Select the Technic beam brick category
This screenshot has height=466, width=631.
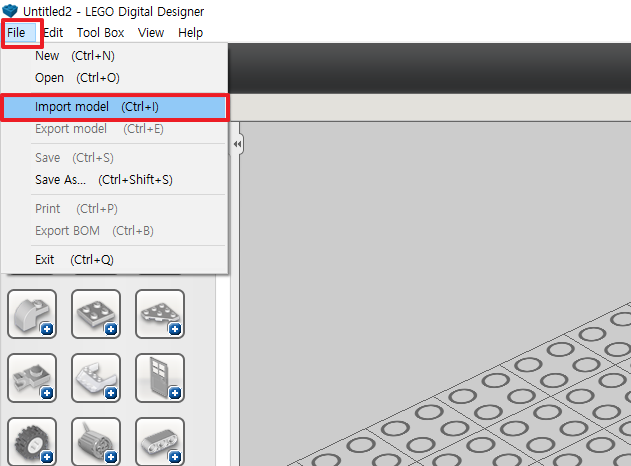click(160, 441)
